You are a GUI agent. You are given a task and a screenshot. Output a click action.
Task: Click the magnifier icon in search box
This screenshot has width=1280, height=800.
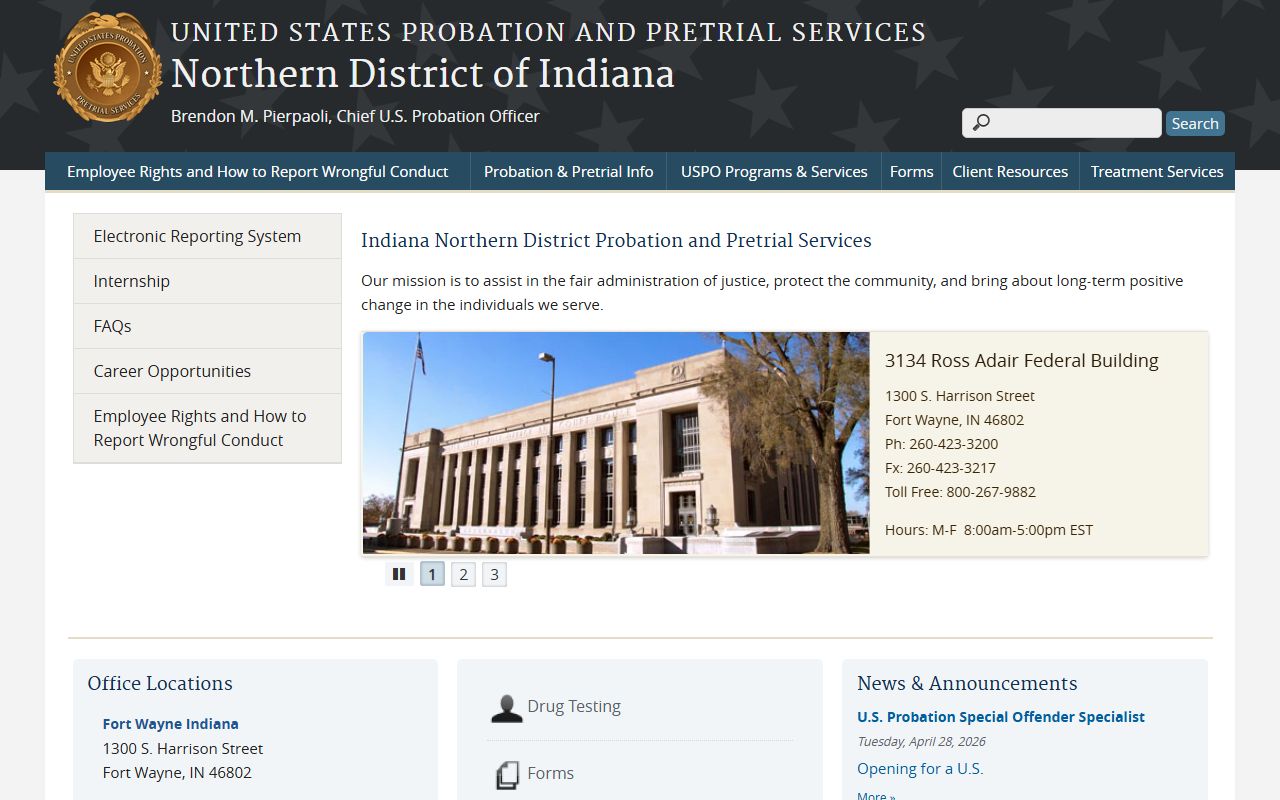(x=981, y=122)
